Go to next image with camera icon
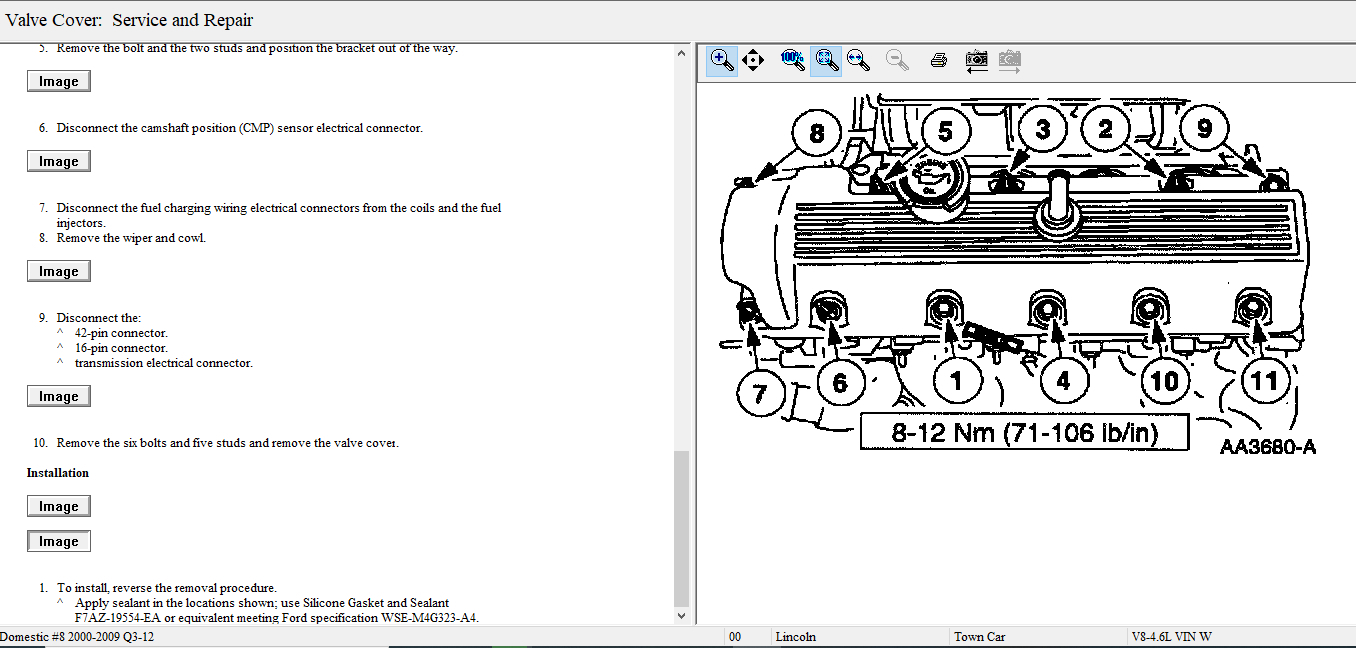1356x648 pixels. (x=1010, y=60)
